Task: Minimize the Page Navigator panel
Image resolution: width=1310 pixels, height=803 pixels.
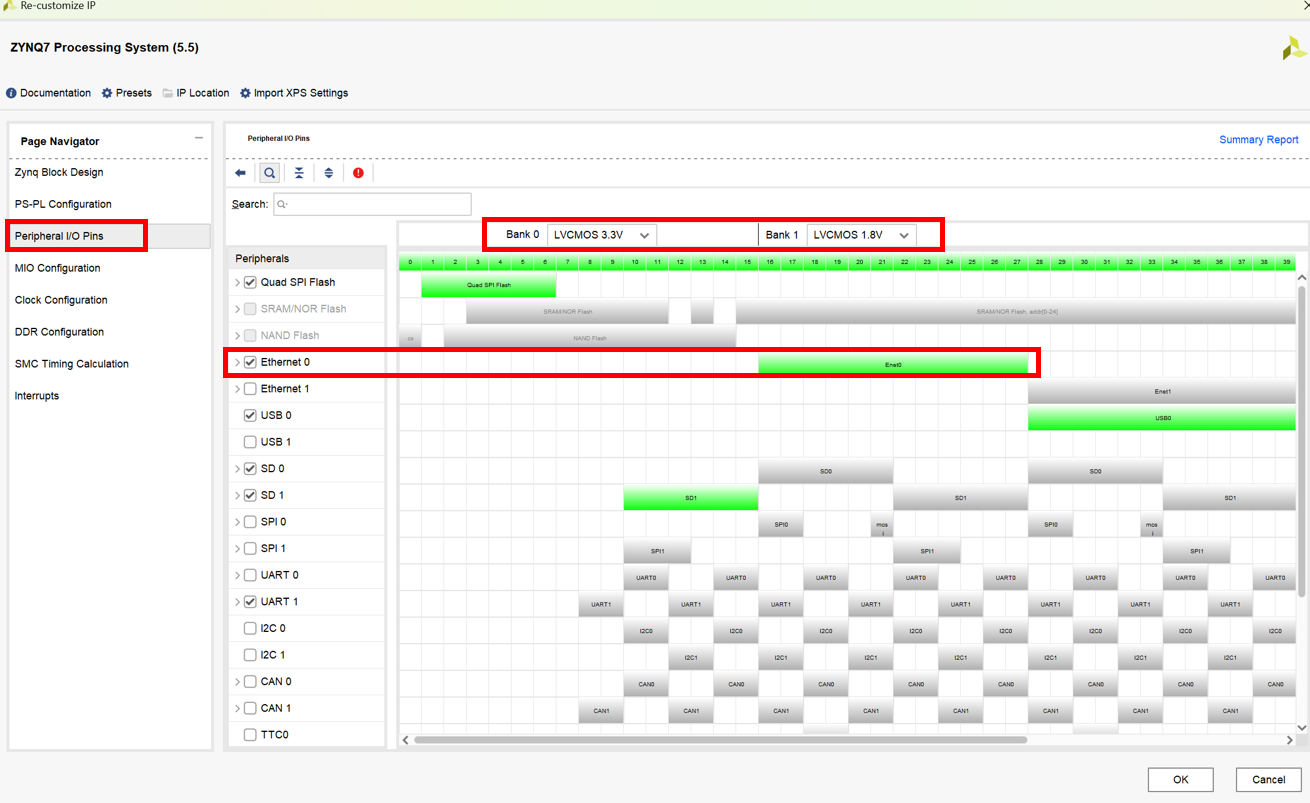Action: point(198,138)
